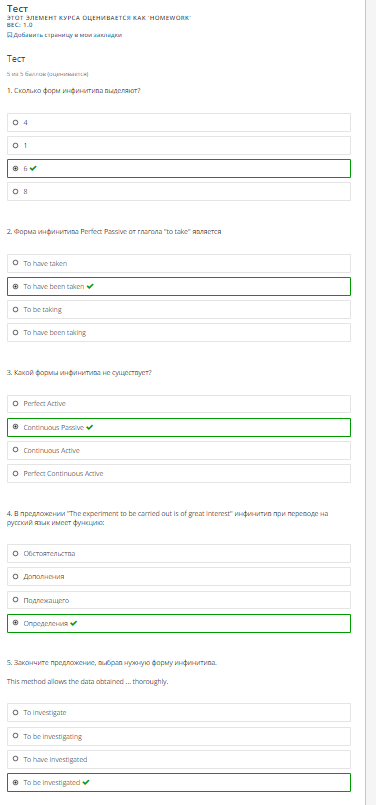Select answer 8 for infinitive forms
This screenshot has height=805, width=376.
(179, 191)
